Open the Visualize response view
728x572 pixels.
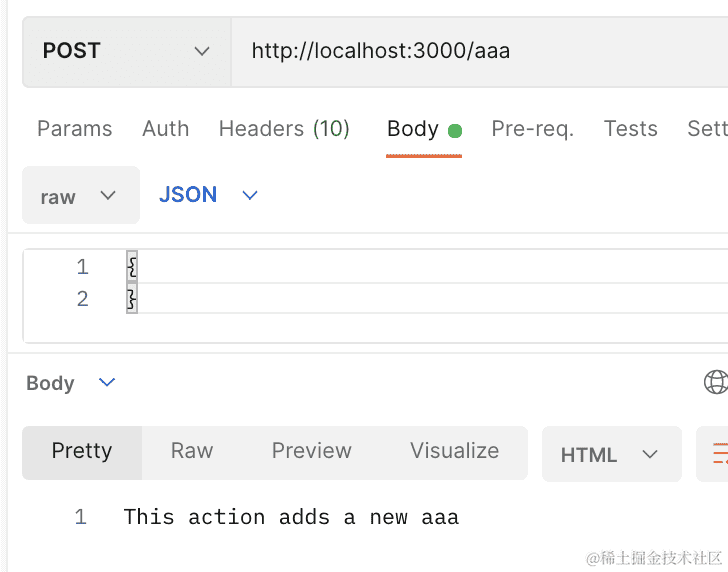click(x=454, y=451)
